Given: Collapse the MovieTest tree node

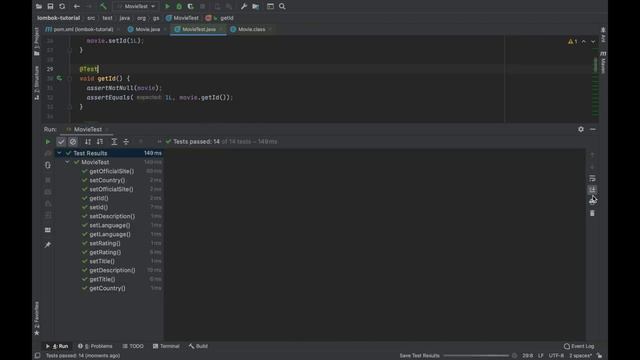Looking at the screenshot, I should (x=67, y=162).
